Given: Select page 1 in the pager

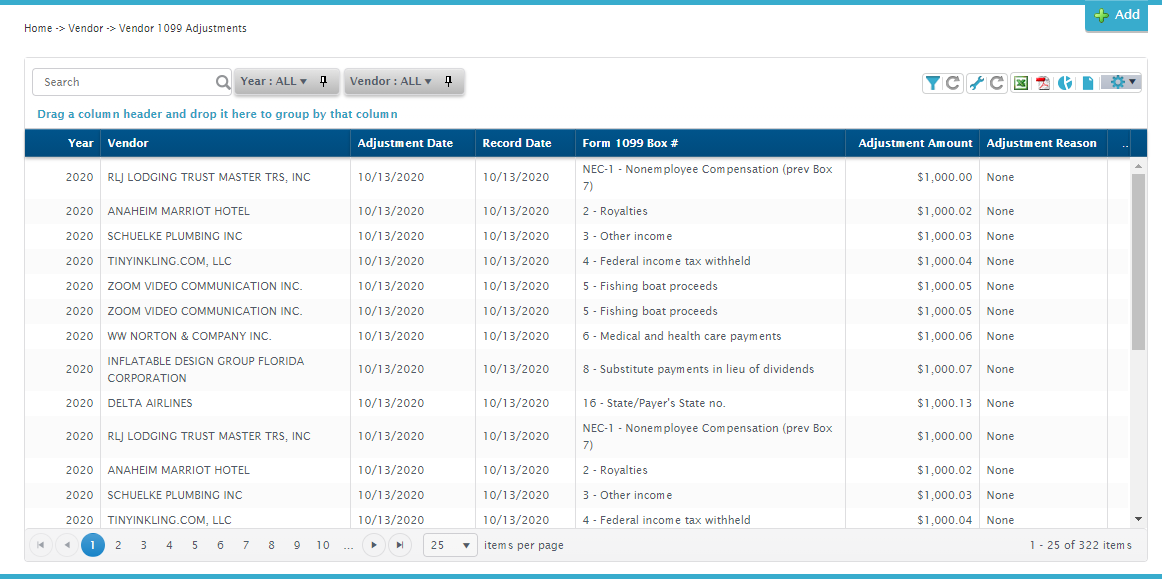Looking at the screenshot, I should [x=93, y=546].
